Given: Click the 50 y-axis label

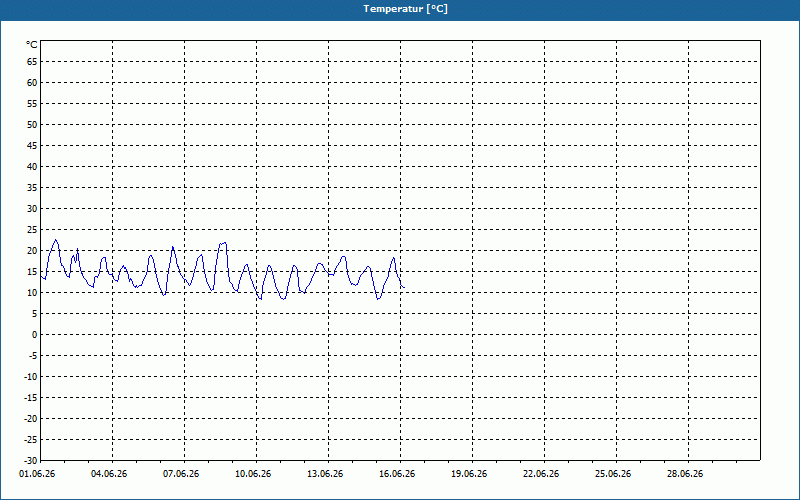Looking at the screenshot, I should point(32,124).
